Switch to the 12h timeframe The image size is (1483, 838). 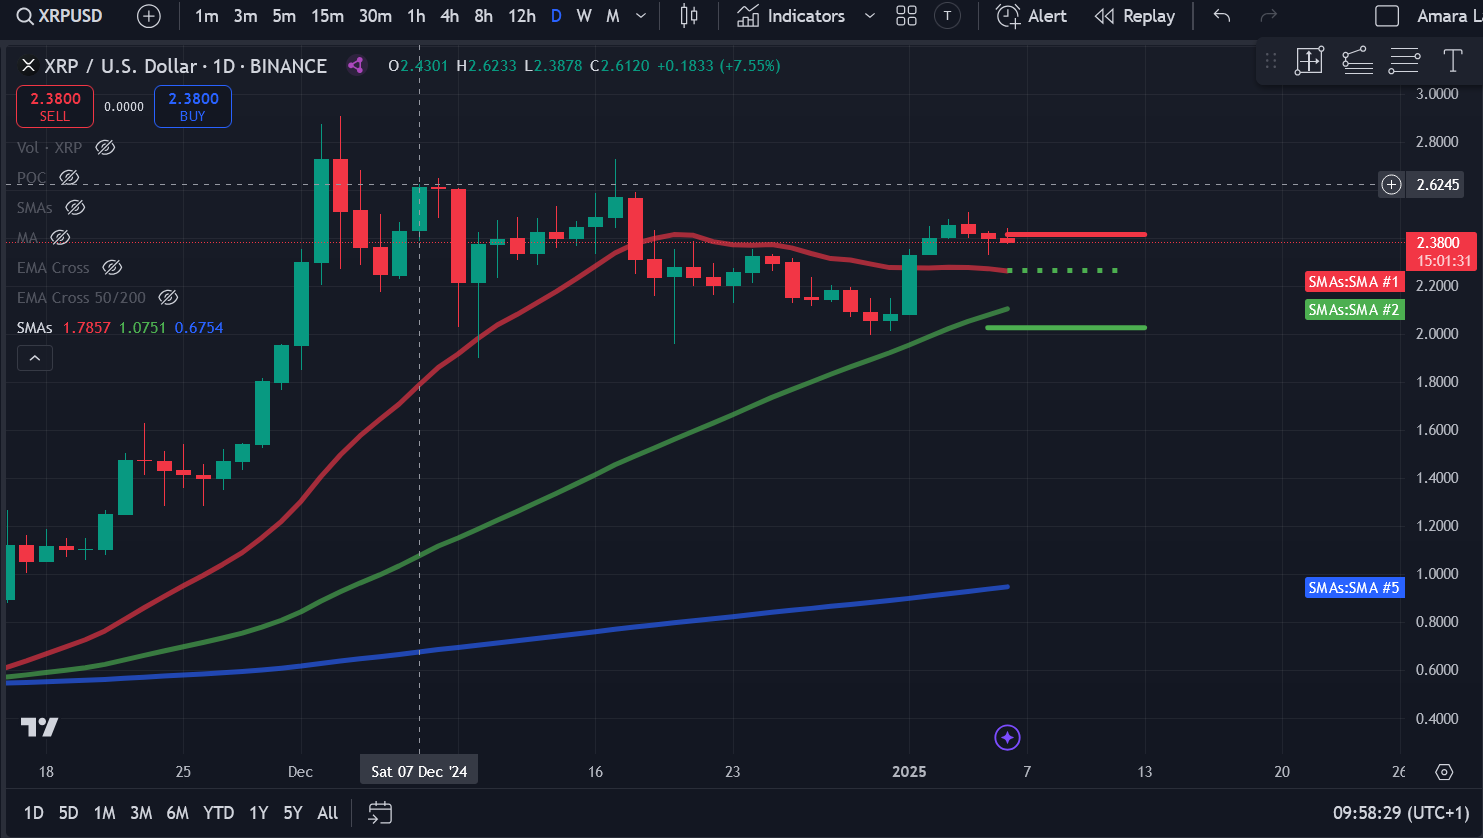(x=521, y=16)
